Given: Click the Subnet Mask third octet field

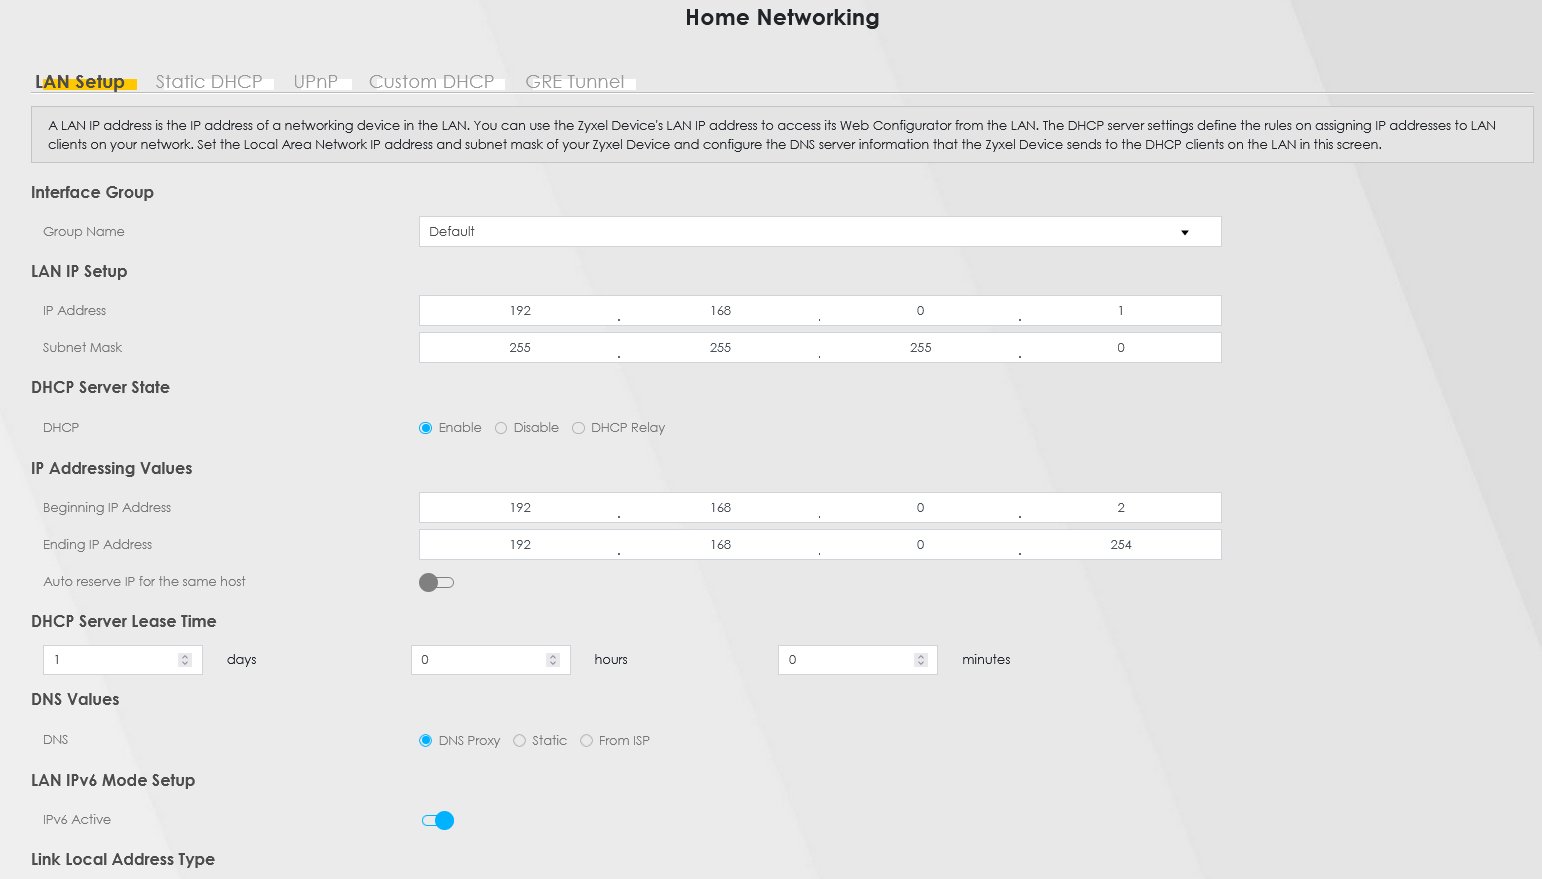Looking at the screenshot, I should click(x=920, y=348).
